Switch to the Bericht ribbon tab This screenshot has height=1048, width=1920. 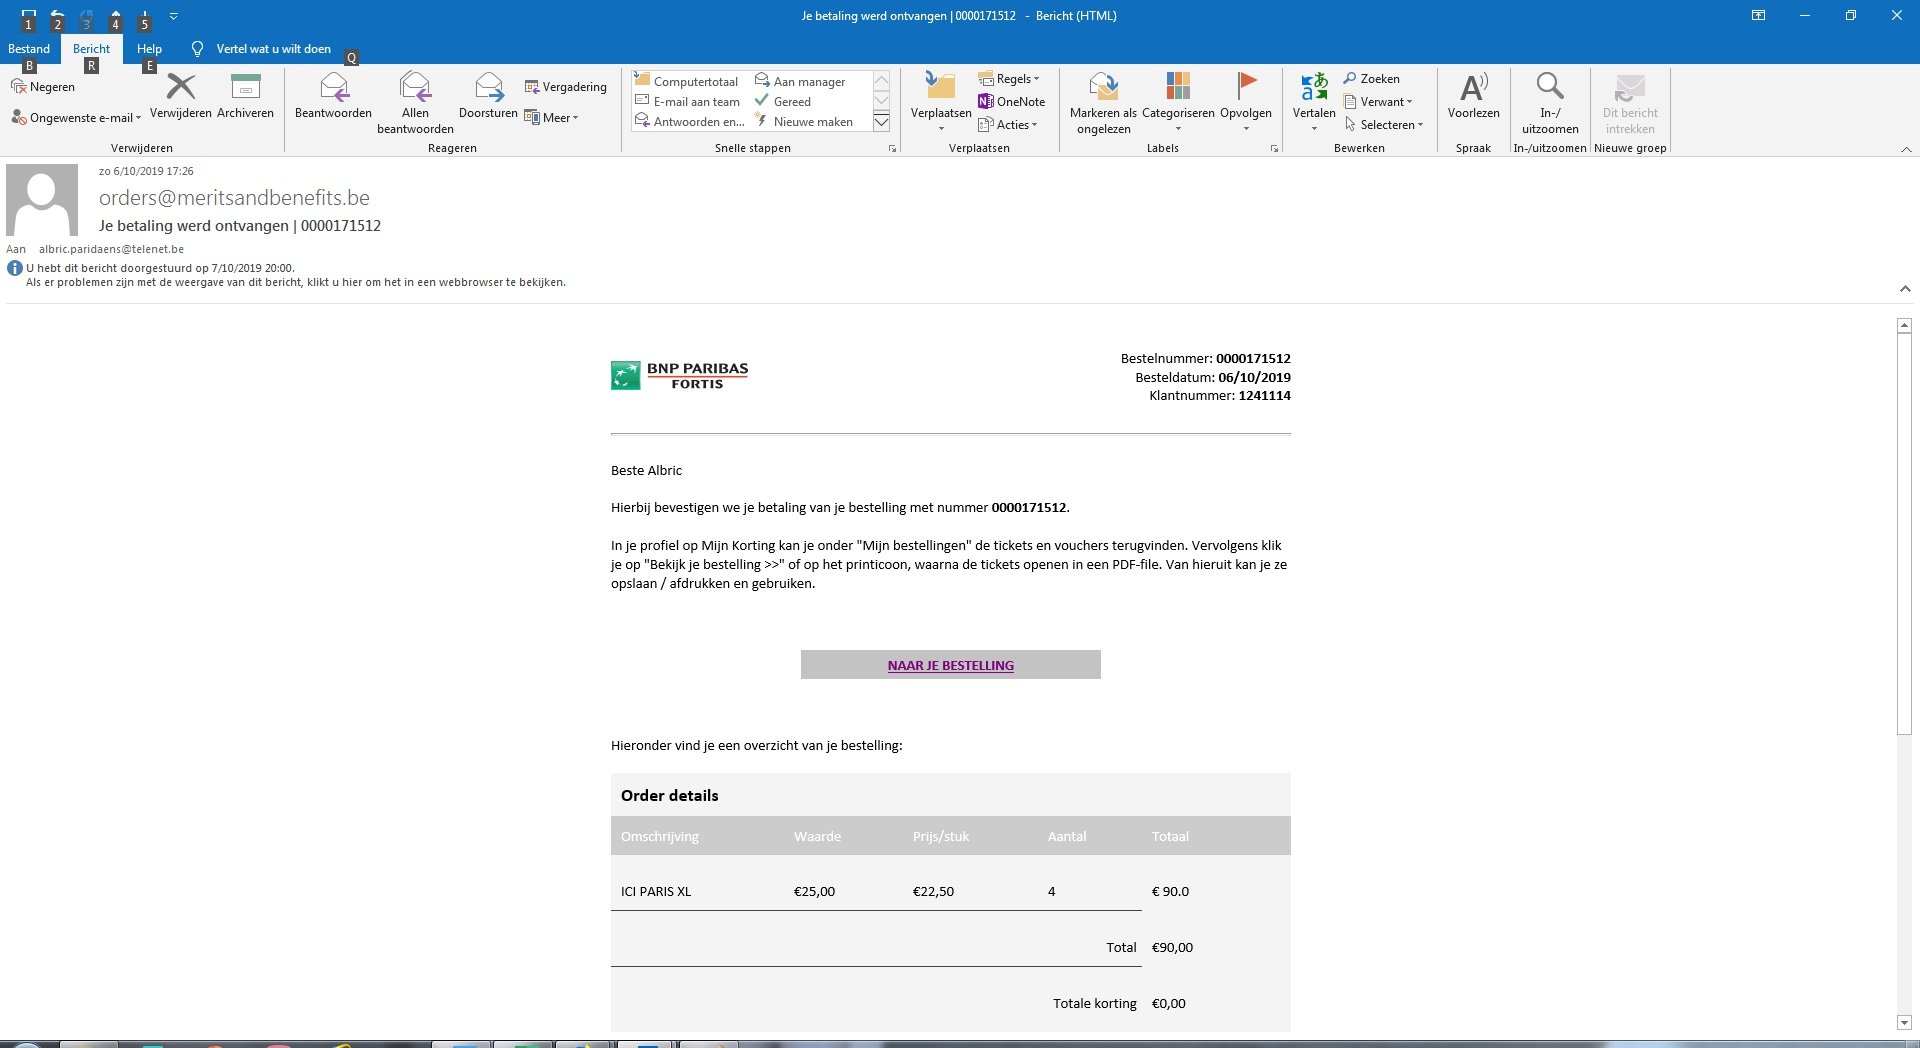[91, 49]
